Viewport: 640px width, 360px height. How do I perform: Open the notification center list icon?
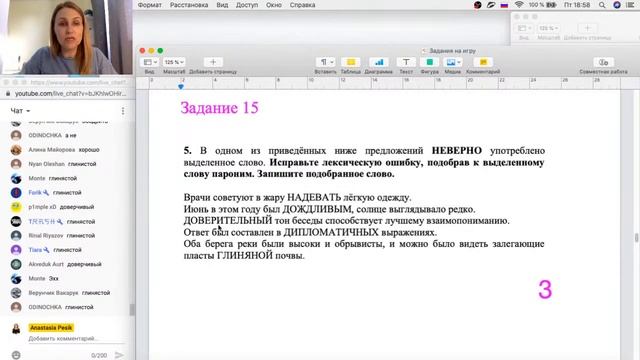(x=630, y=5)
